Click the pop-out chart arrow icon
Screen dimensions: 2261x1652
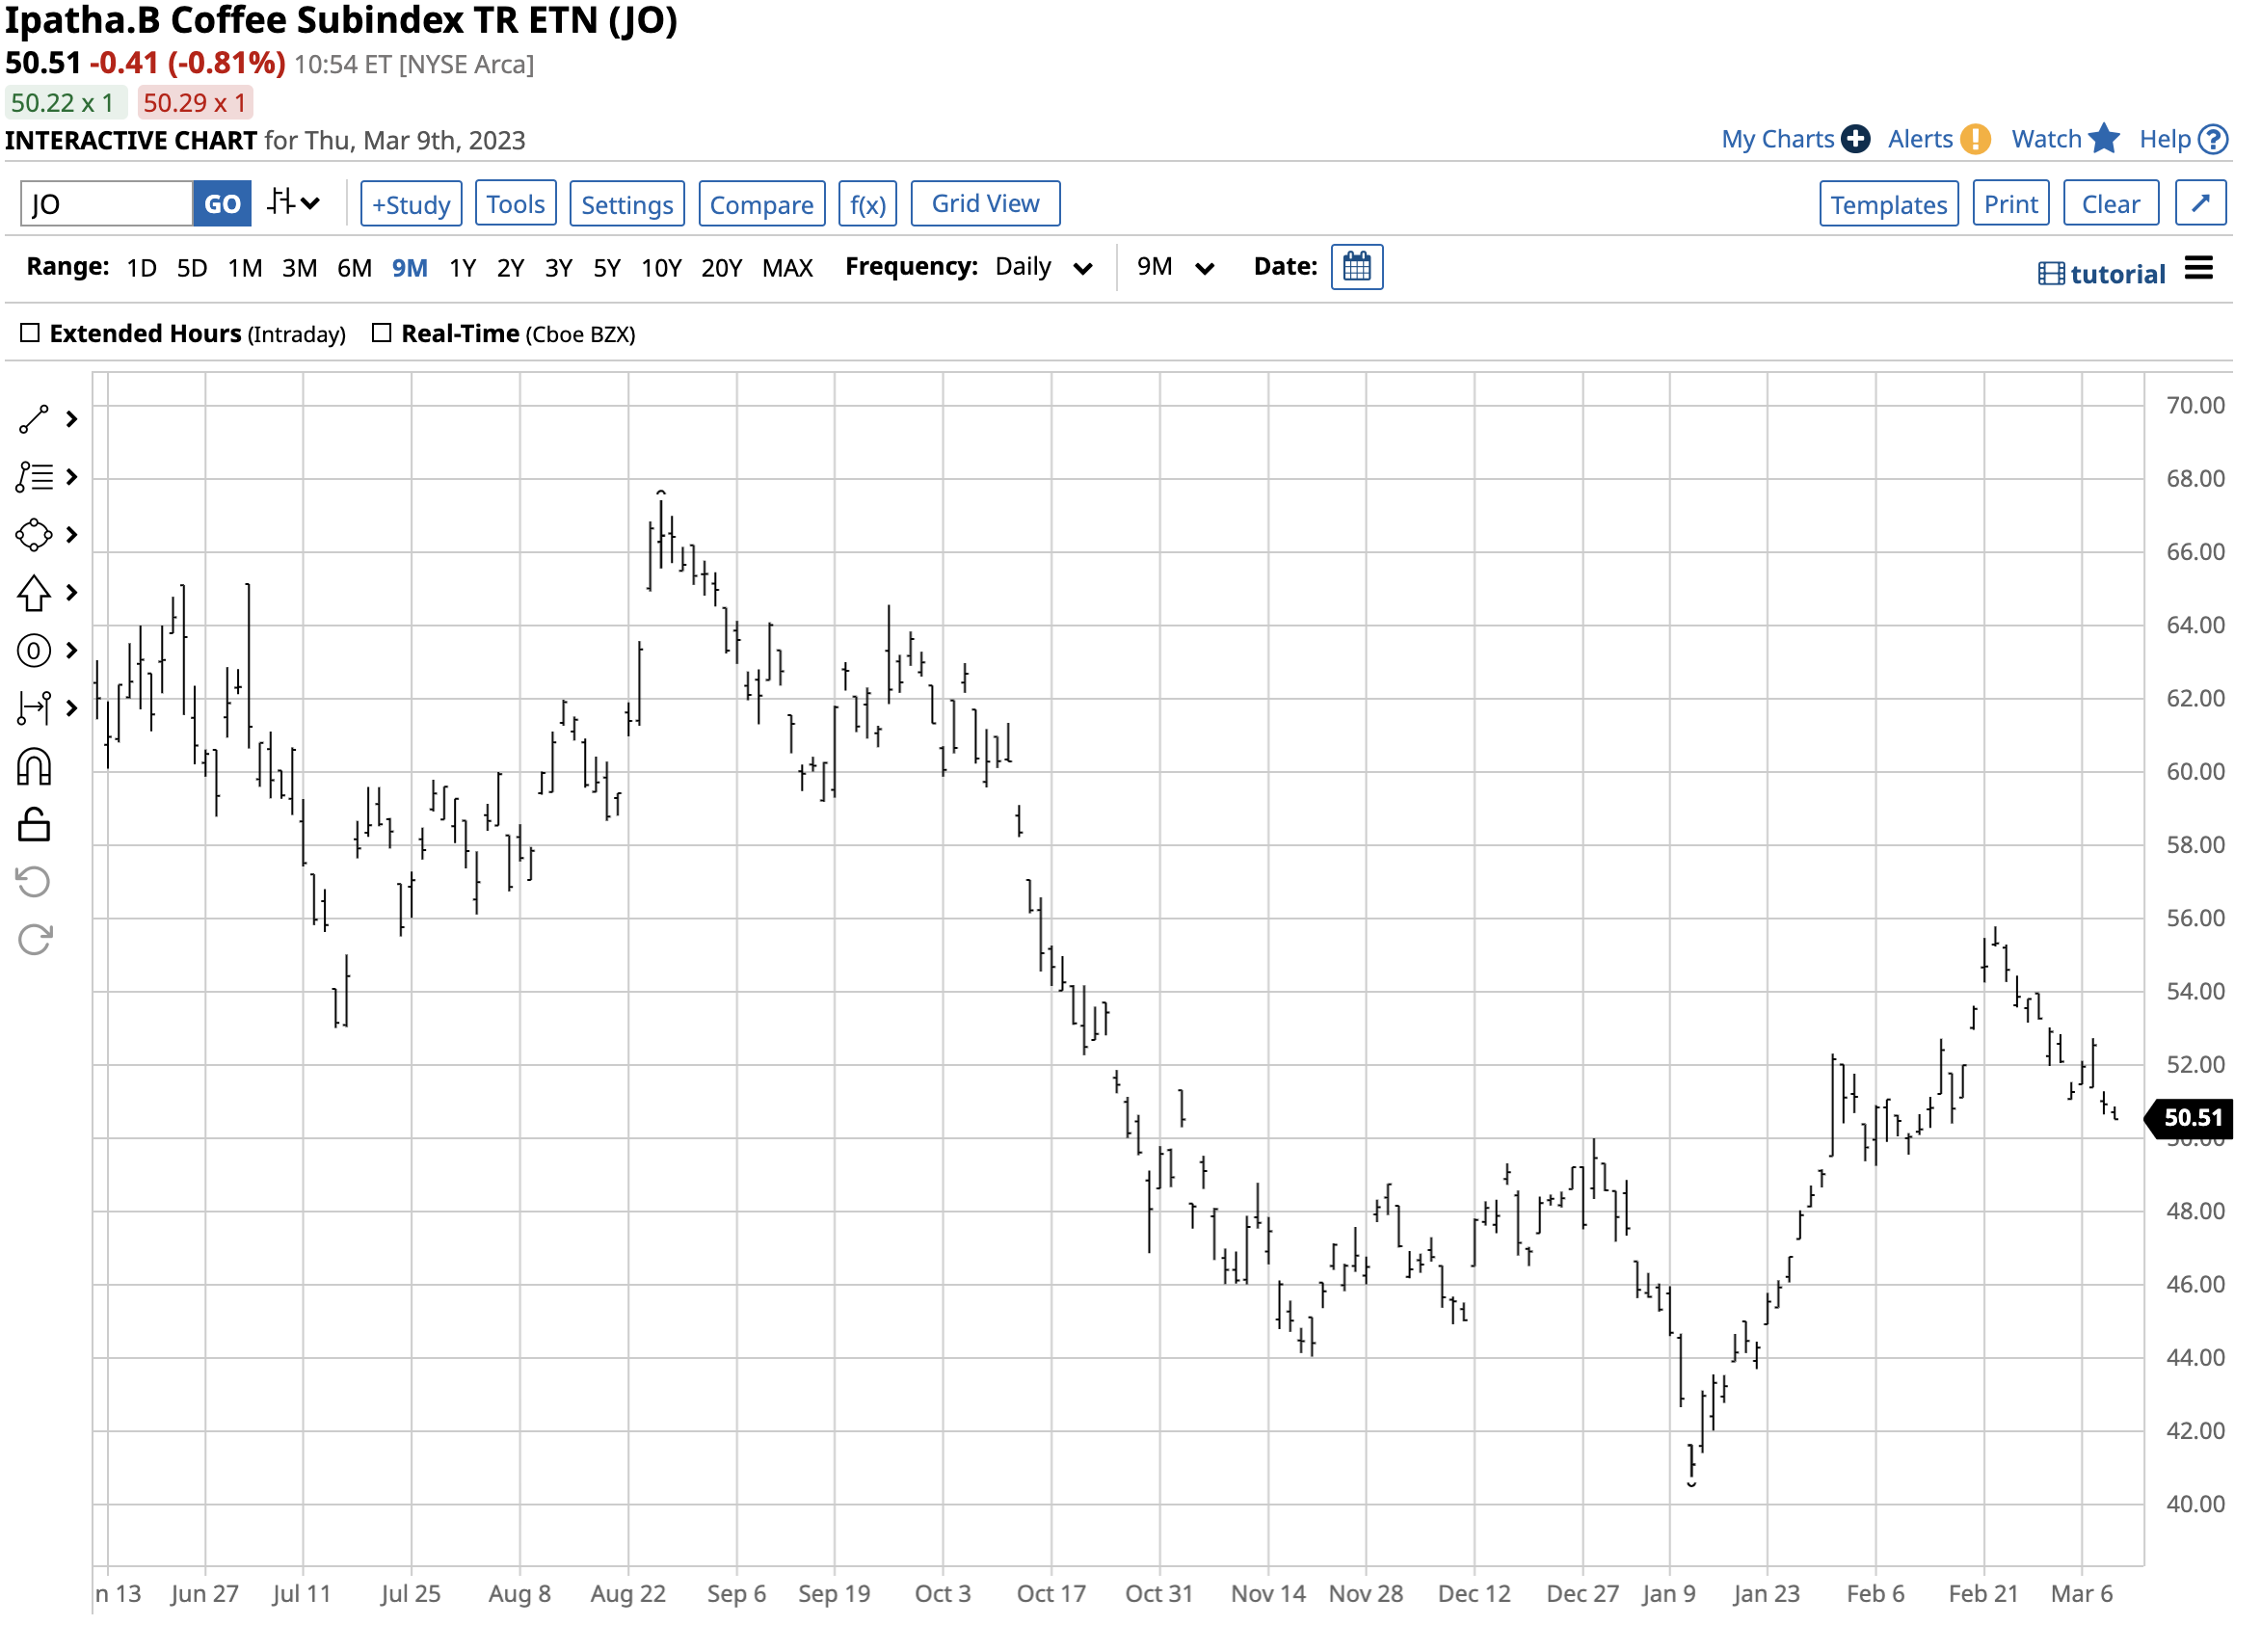click(2201, 204)
